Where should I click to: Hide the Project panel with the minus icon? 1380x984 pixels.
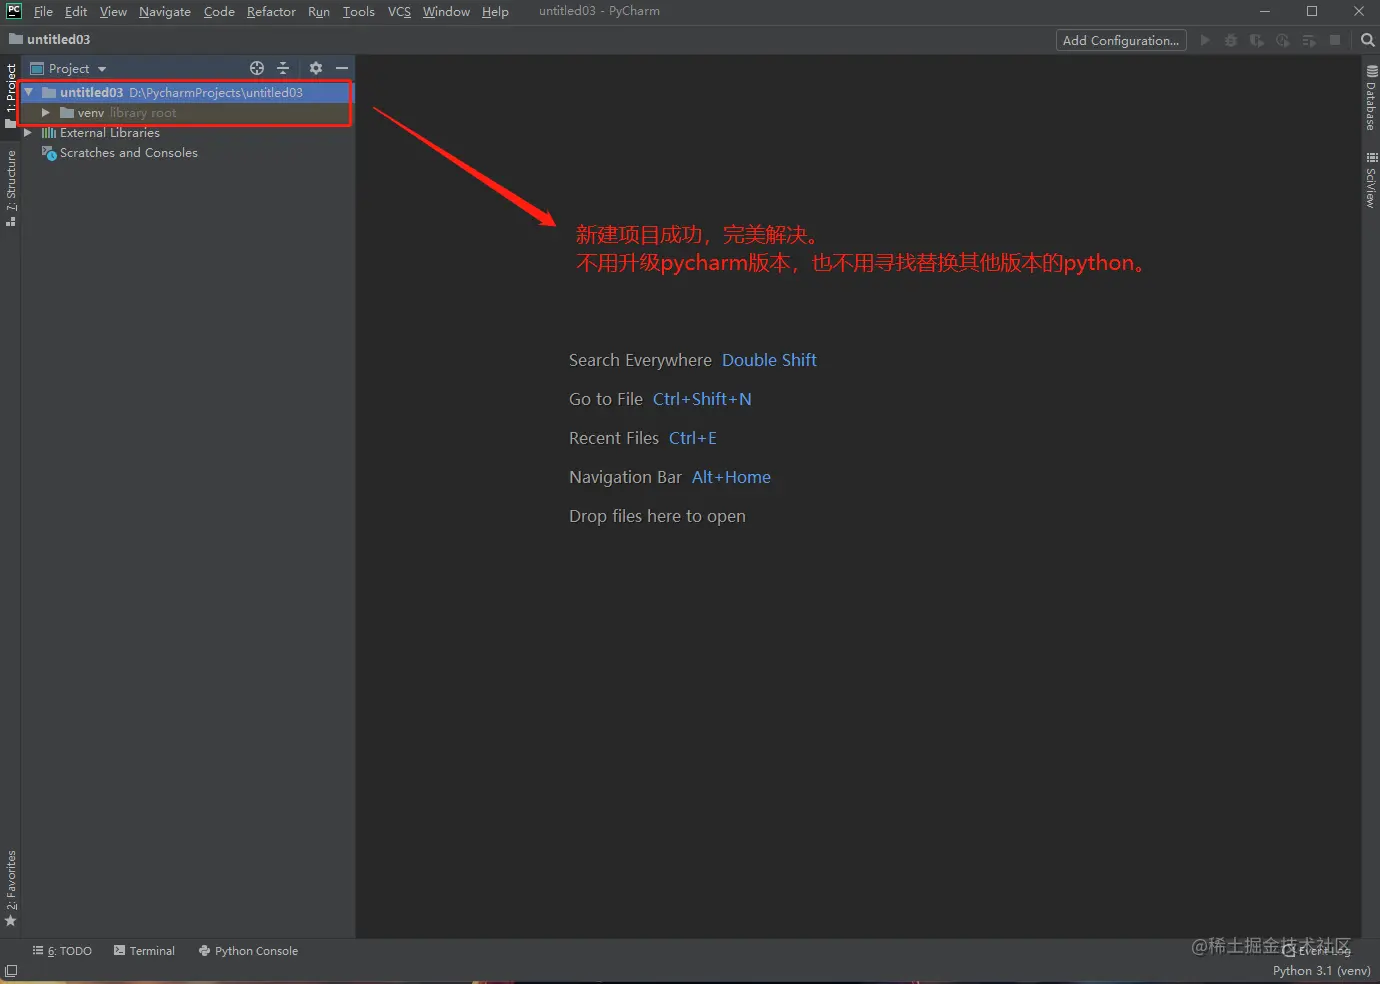(x=342, y=68)
